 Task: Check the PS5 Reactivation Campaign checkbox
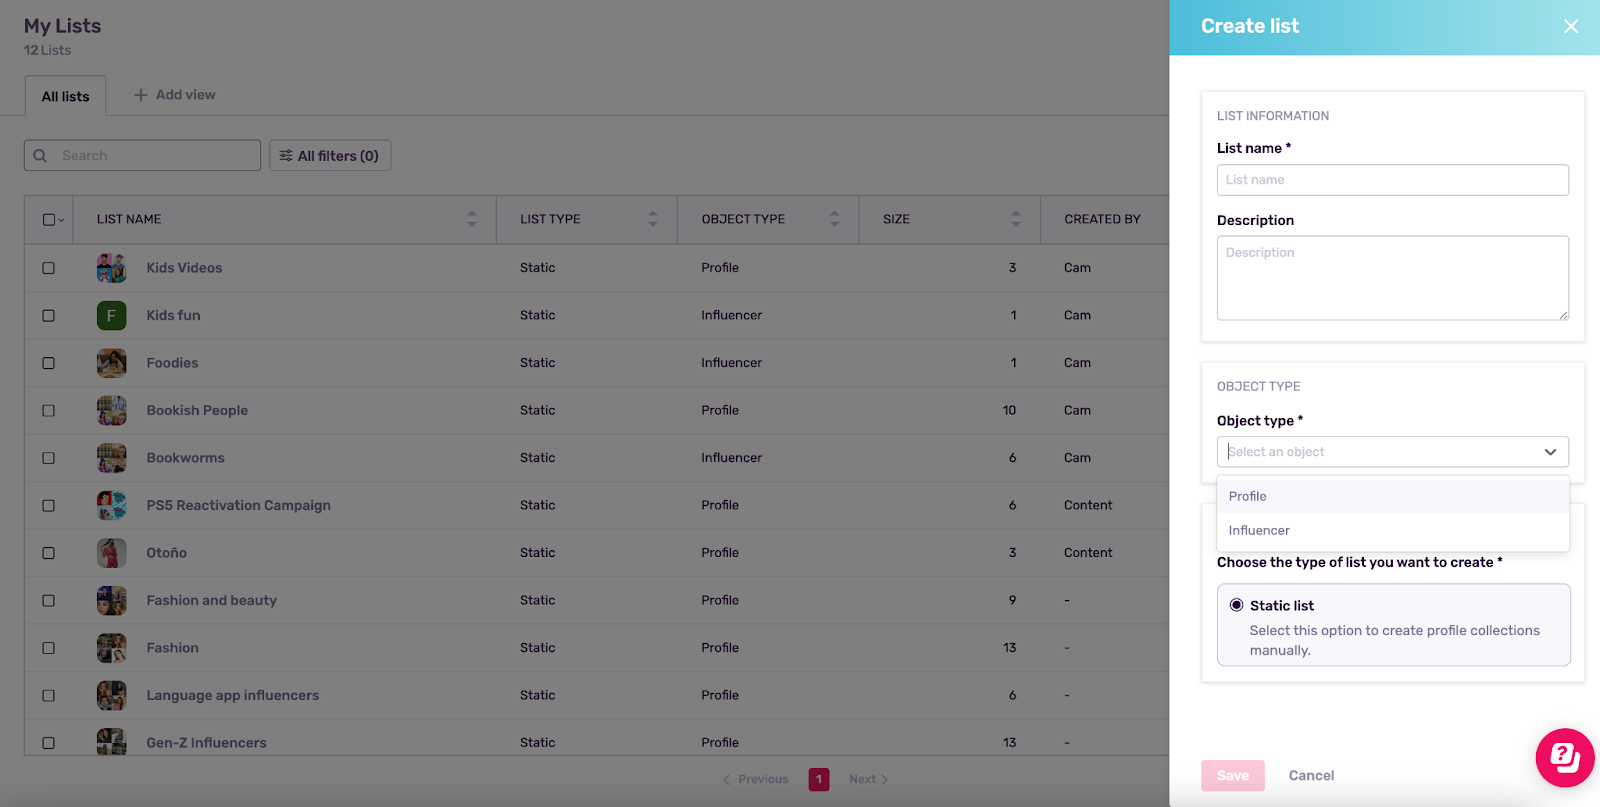point(48,506)
